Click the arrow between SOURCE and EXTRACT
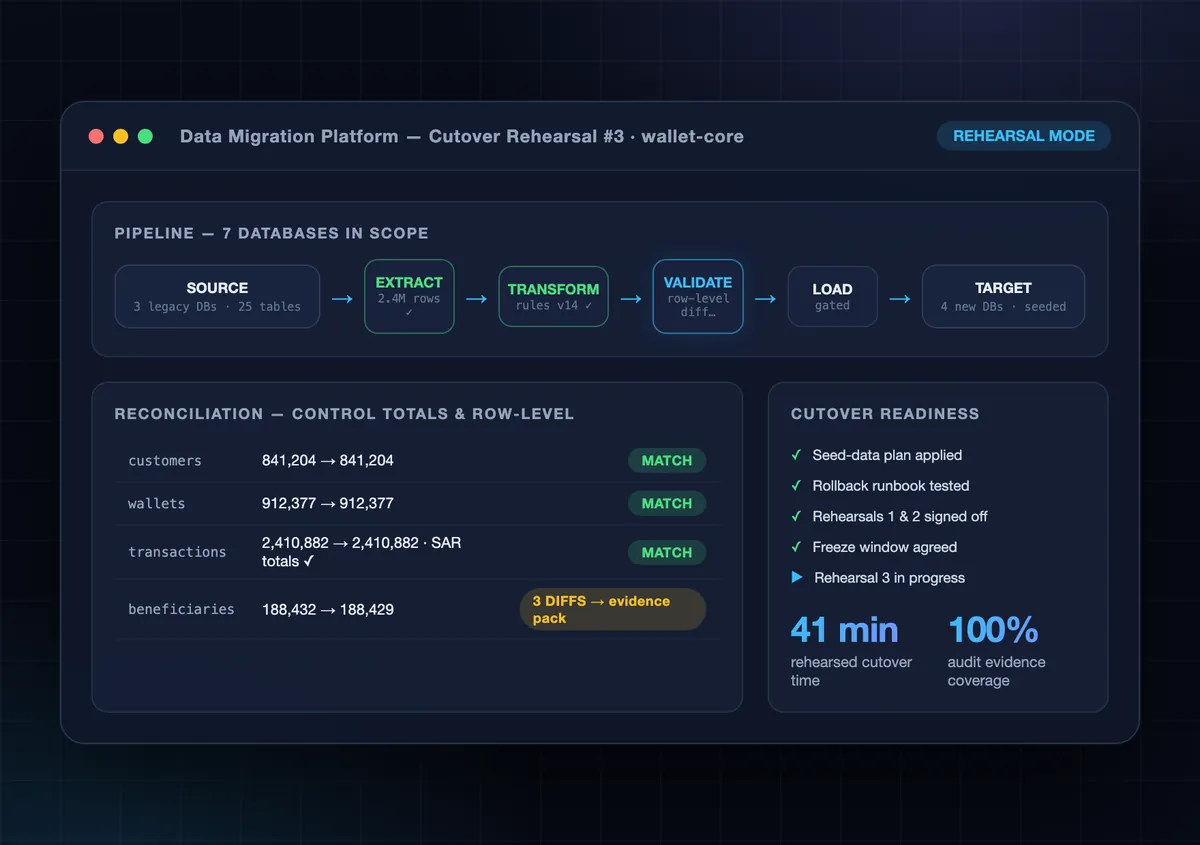Screen dimensions: 1200x845 (342, 297)
